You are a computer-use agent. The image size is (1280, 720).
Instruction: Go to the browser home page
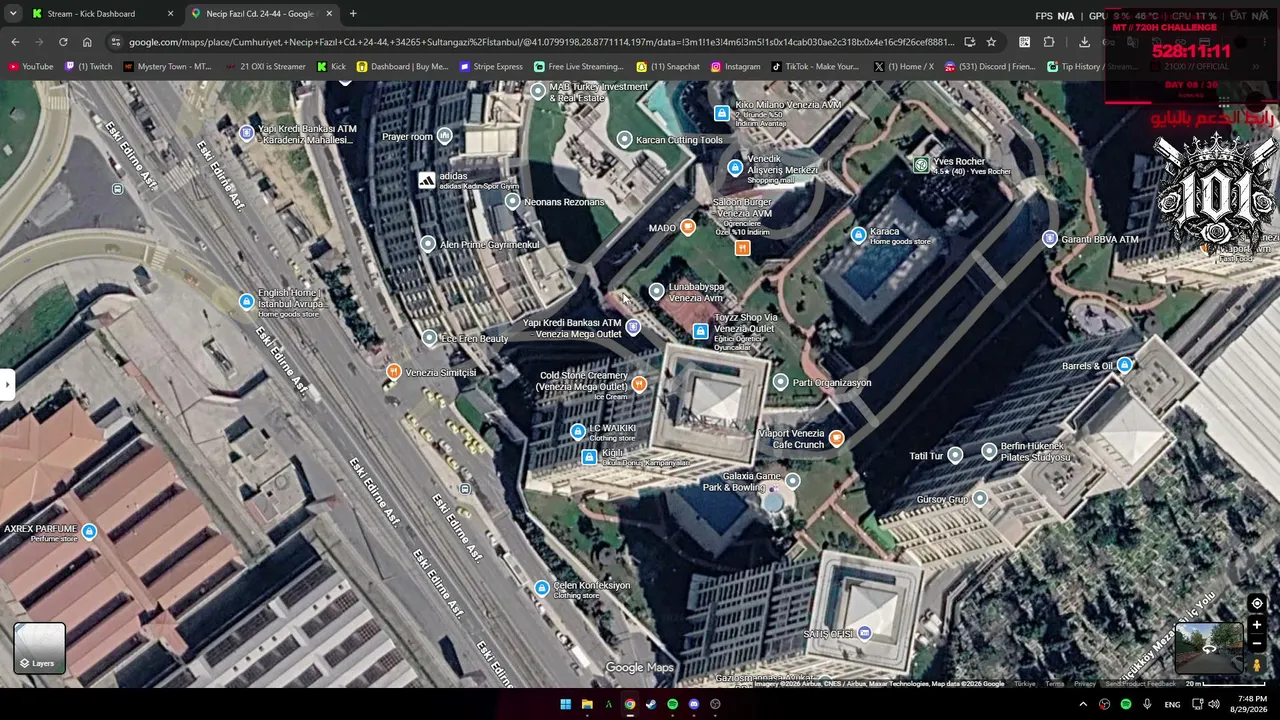[x=87, y=42]
